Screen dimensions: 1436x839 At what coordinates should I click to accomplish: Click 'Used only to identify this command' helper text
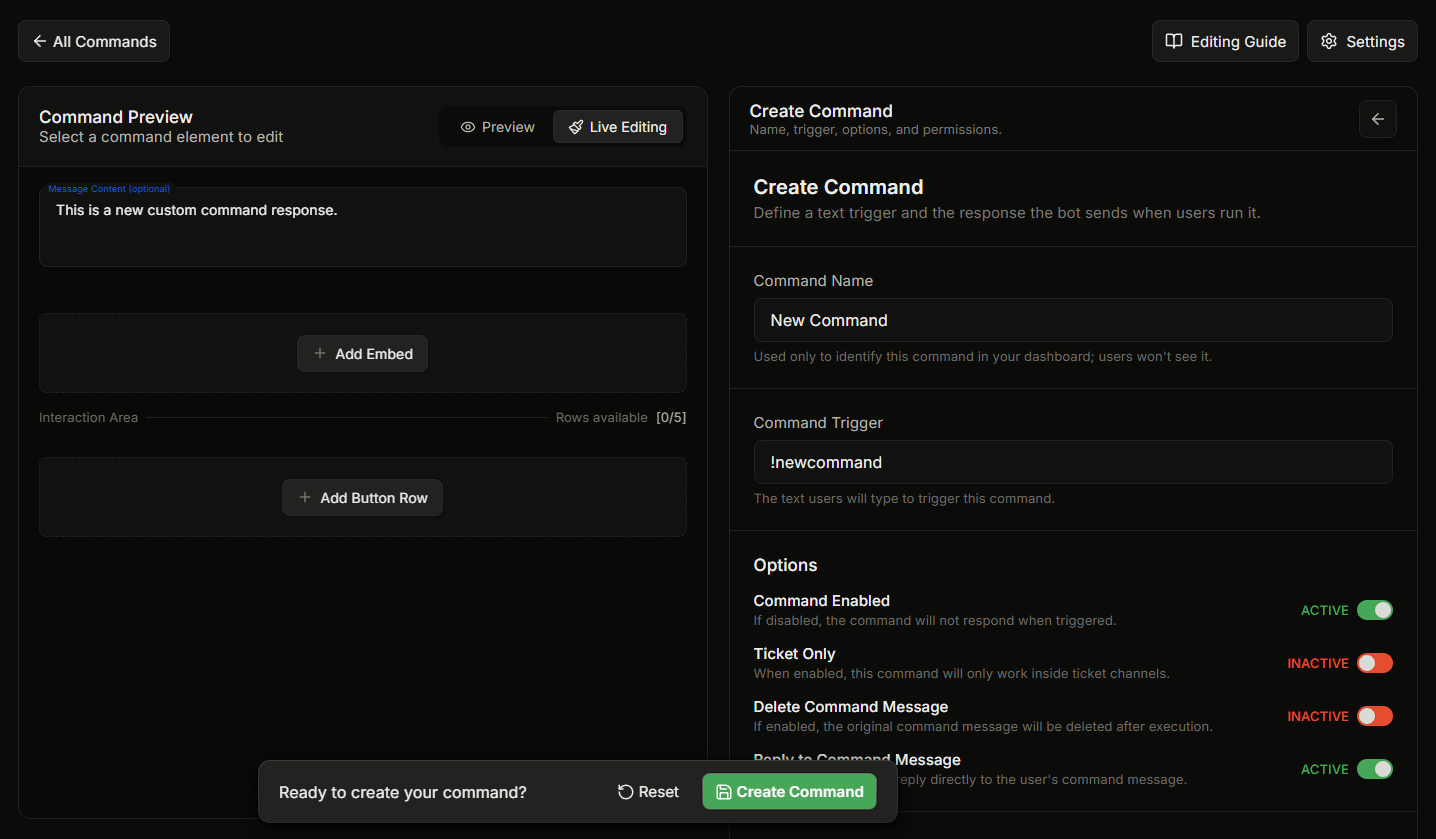(x=982, y=356)
